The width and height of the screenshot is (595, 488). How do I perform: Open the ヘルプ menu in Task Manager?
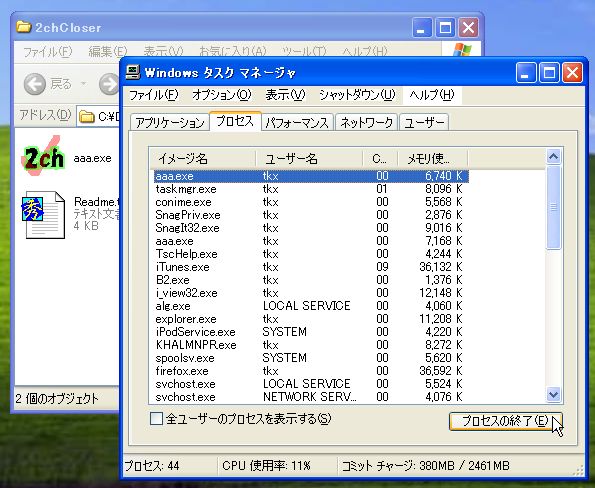click(432, 95)
